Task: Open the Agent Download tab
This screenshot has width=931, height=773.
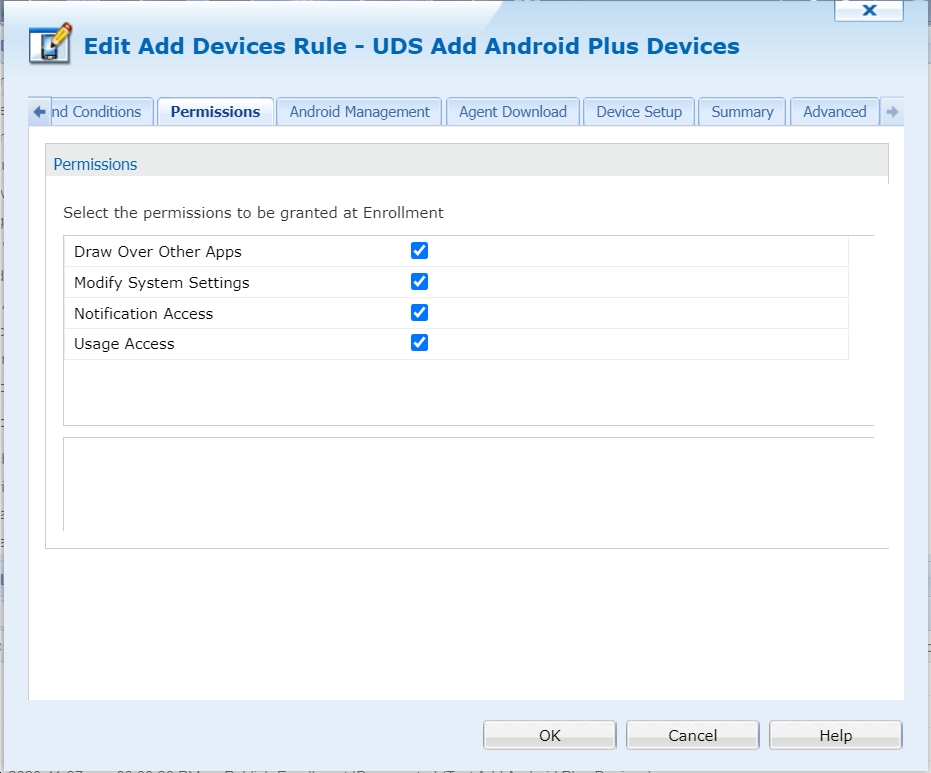Action: coord(512,112)
